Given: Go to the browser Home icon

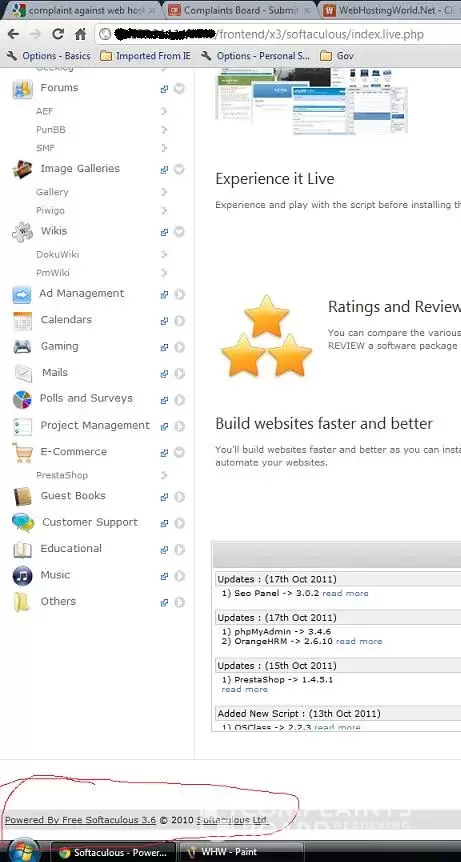Looking at the screenshot, I should point(80,34).
